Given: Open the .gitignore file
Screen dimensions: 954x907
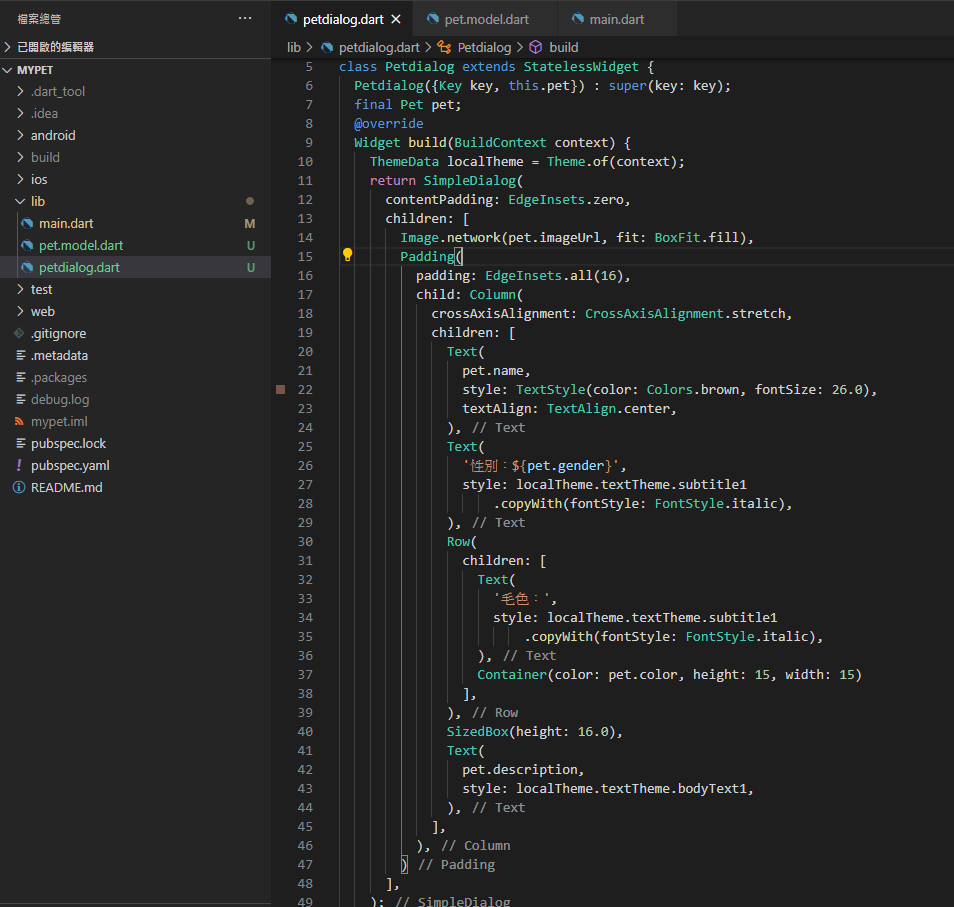Looking at the screenshot, I should (58, 333).
